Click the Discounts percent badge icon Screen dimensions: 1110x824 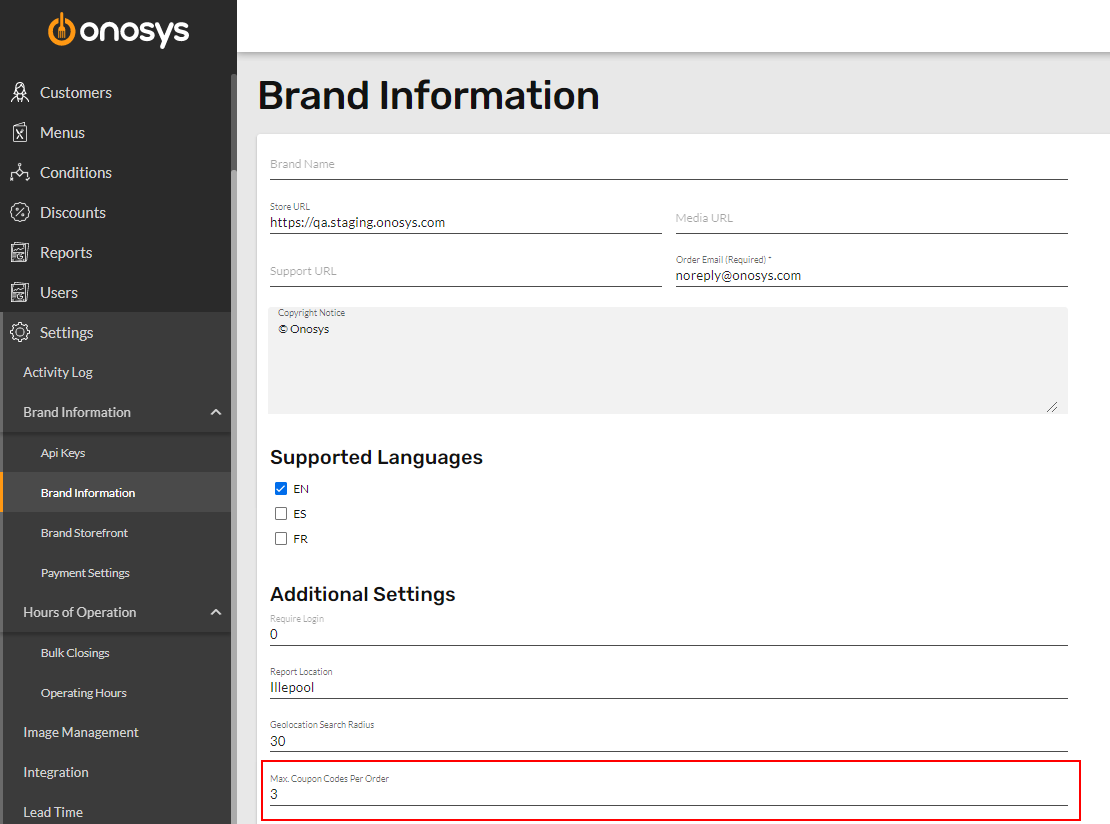tap(20, 212)
